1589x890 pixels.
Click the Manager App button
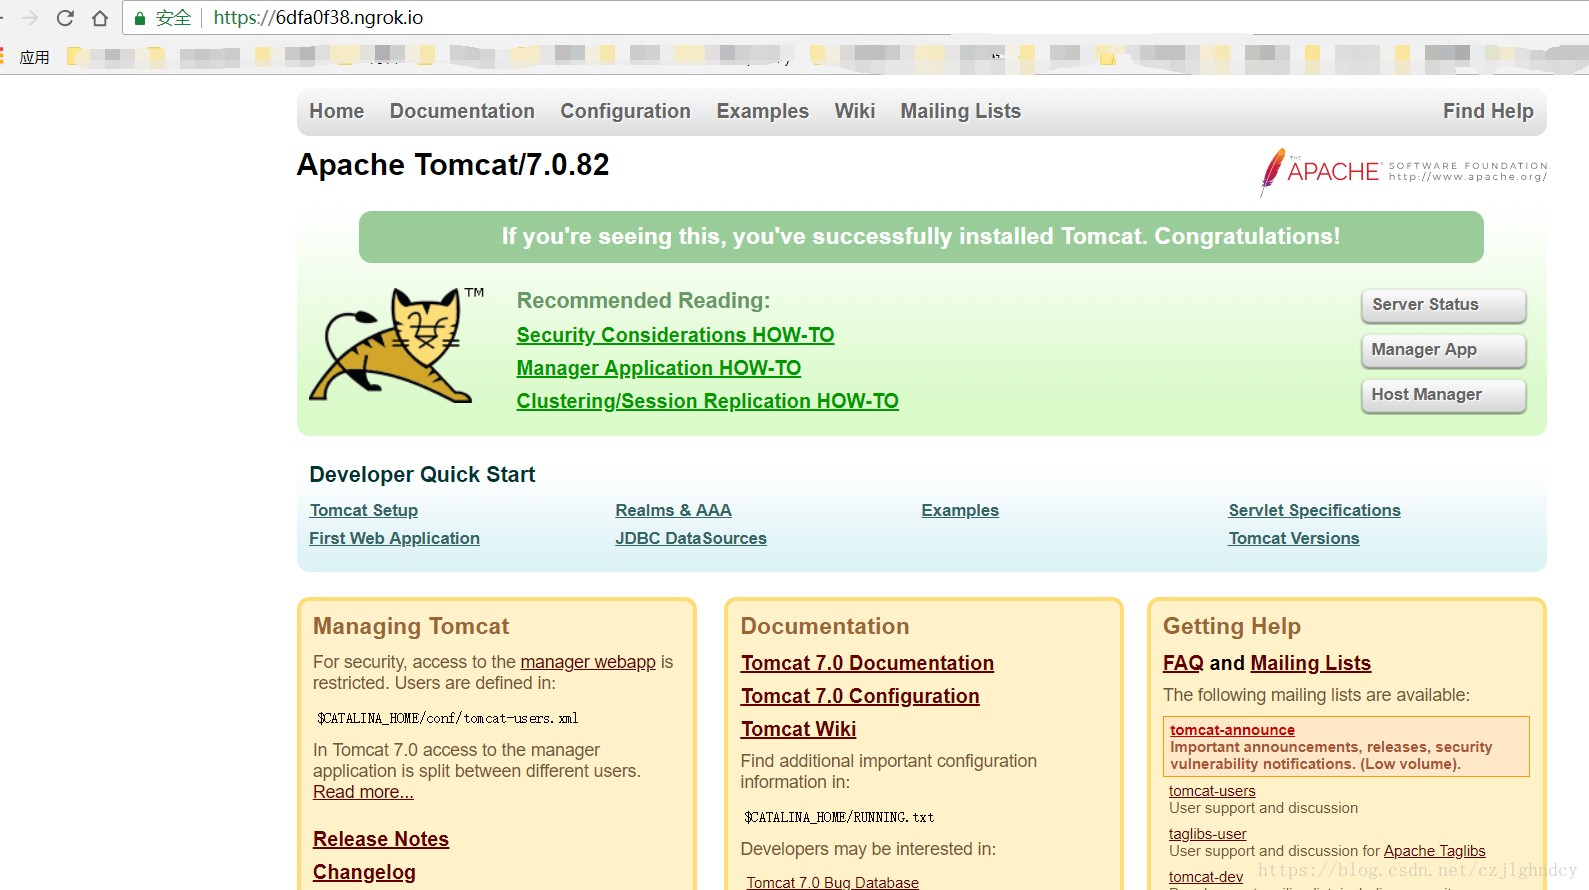1443,350
